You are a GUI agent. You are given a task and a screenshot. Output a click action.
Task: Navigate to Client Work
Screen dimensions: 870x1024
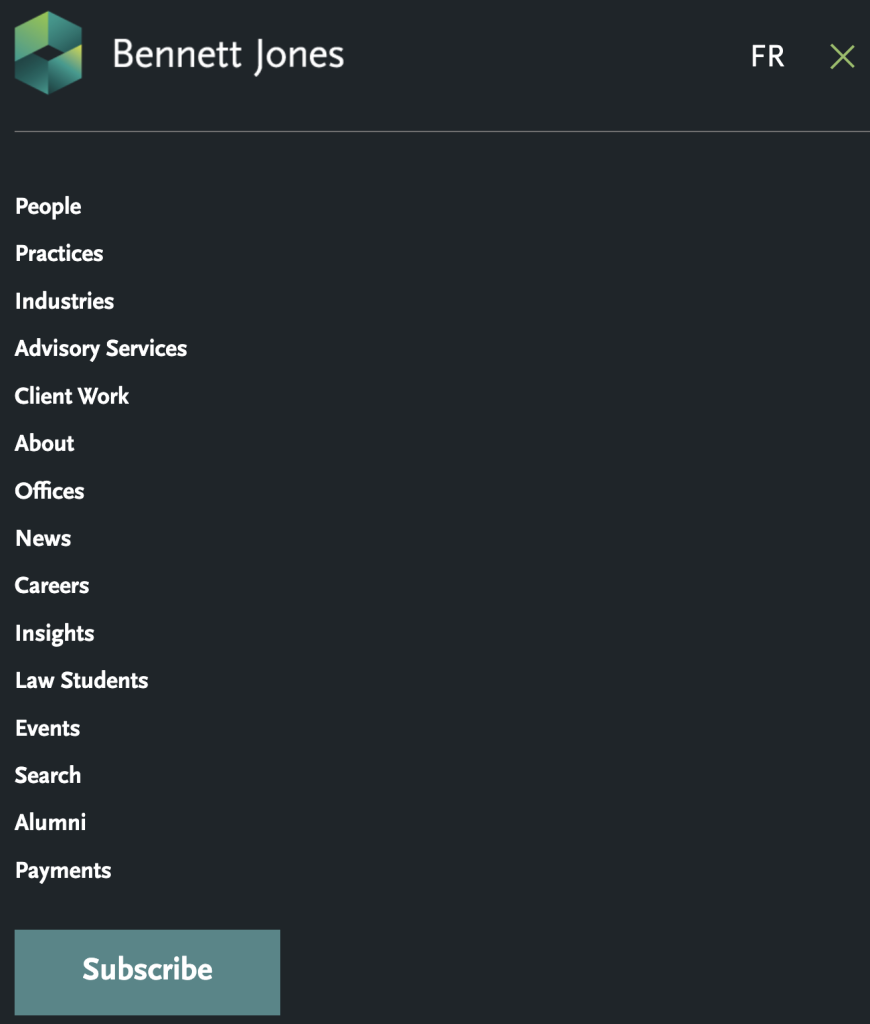(72, 396)
